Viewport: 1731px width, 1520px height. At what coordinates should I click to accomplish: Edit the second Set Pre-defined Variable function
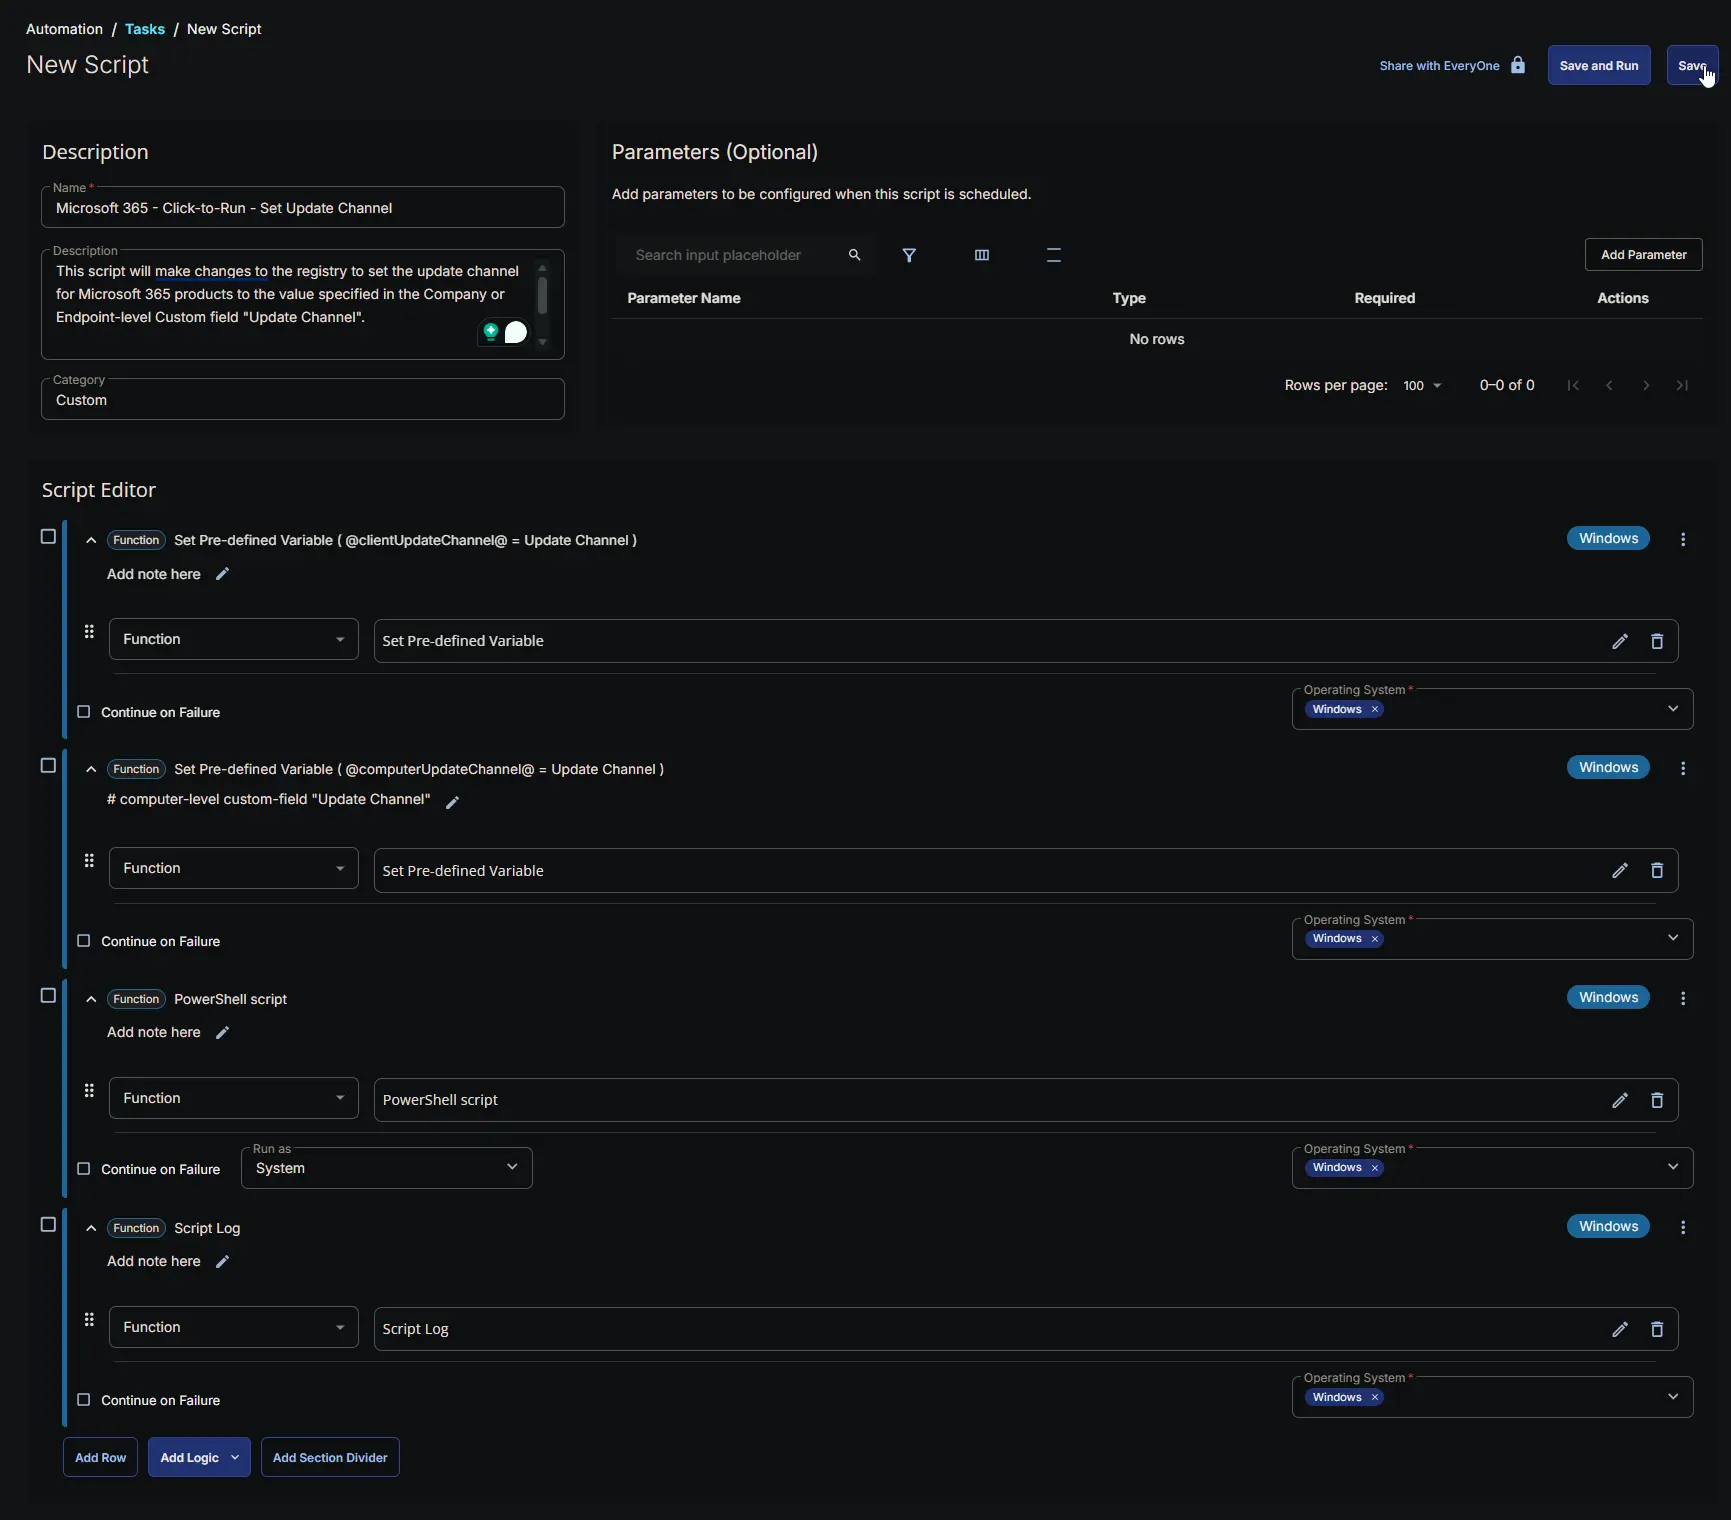click(x=1619, y=870)
